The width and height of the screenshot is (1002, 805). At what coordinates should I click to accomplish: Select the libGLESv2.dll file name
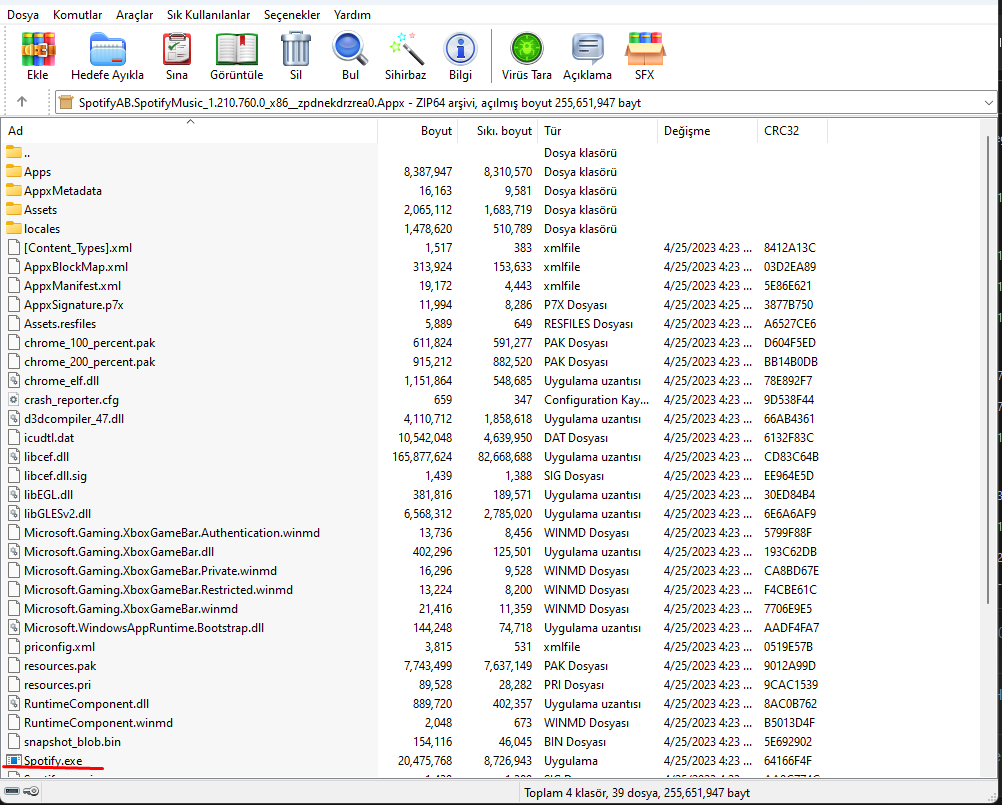[x=58, y=514]
